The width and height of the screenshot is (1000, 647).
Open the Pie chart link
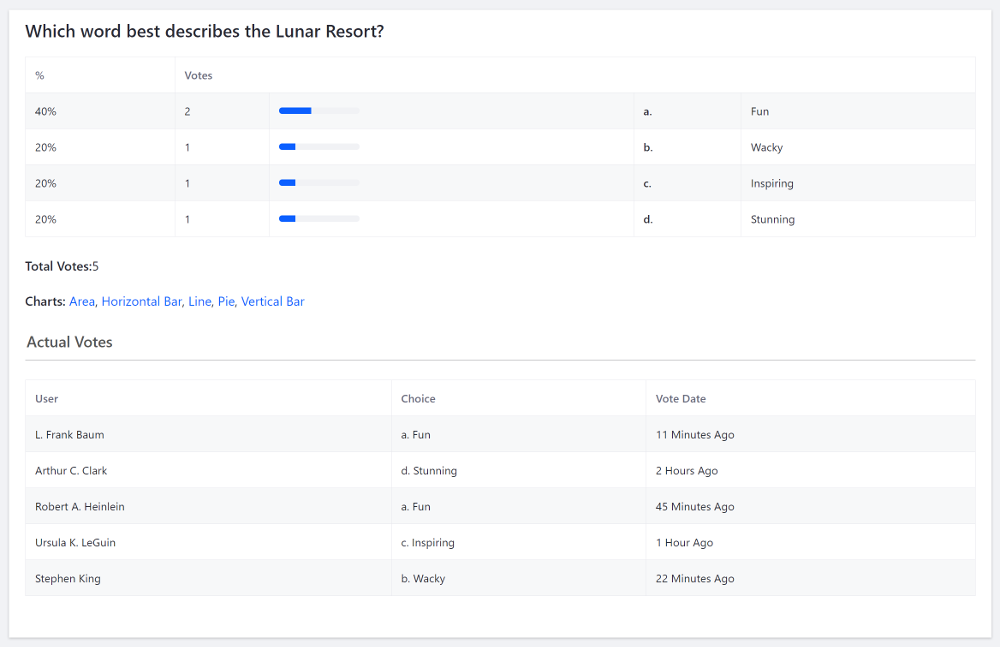[x=226, y=301]
